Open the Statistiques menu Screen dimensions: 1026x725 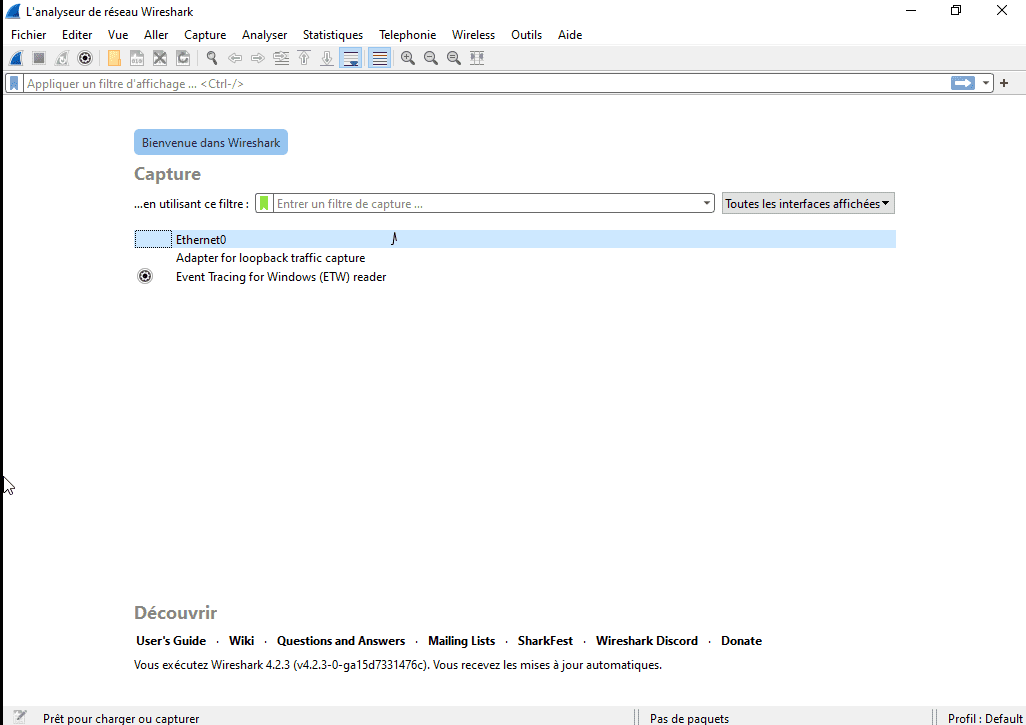tap(333, 35)
